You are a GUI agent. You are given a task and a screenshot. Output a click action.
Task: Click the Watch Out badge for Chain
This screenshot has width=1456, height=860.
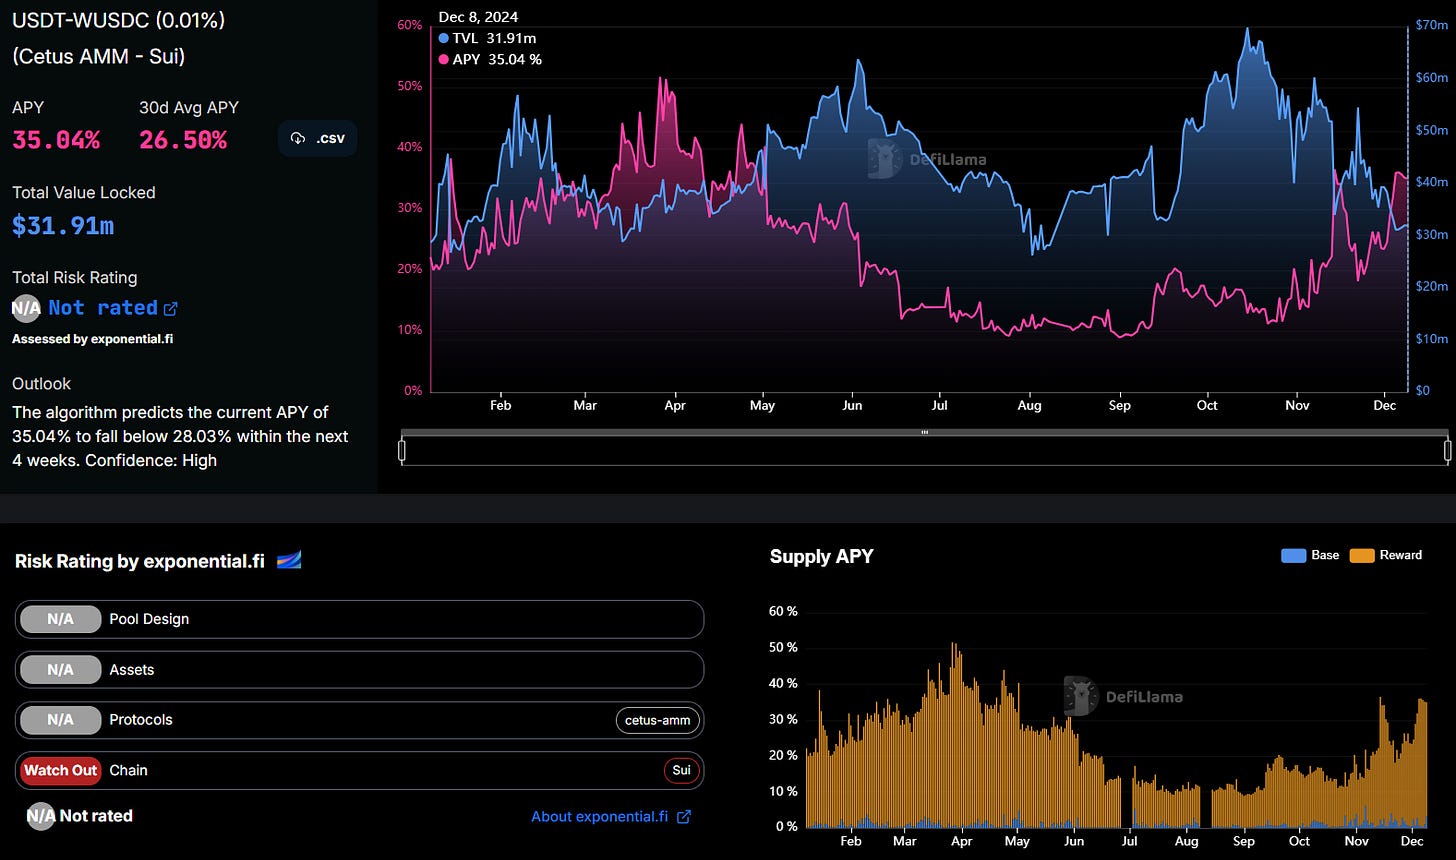[60, 770]
